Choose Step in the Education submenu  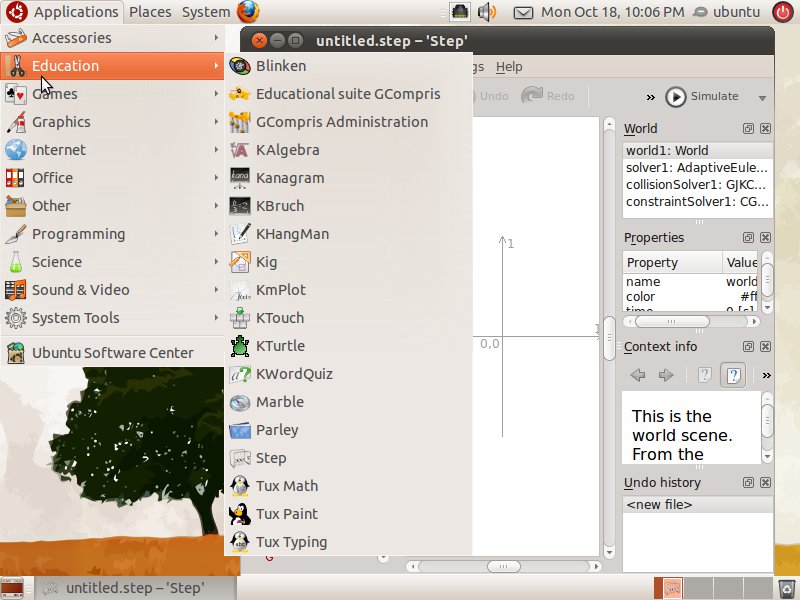click(348, 458)
